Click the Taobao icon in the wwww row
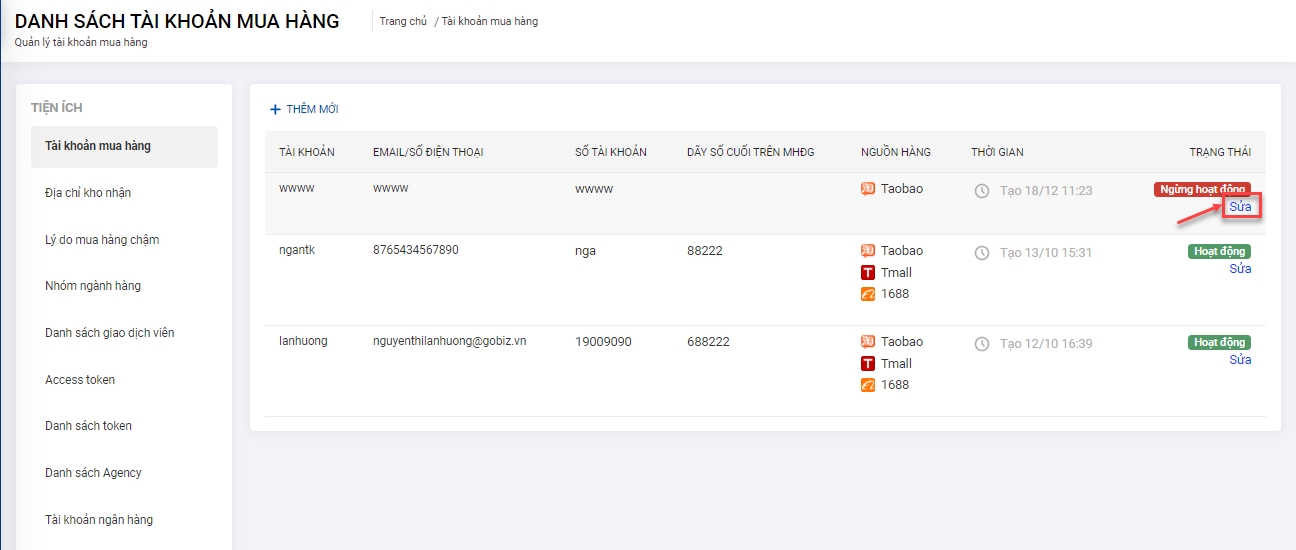 [x=868, y=189]
